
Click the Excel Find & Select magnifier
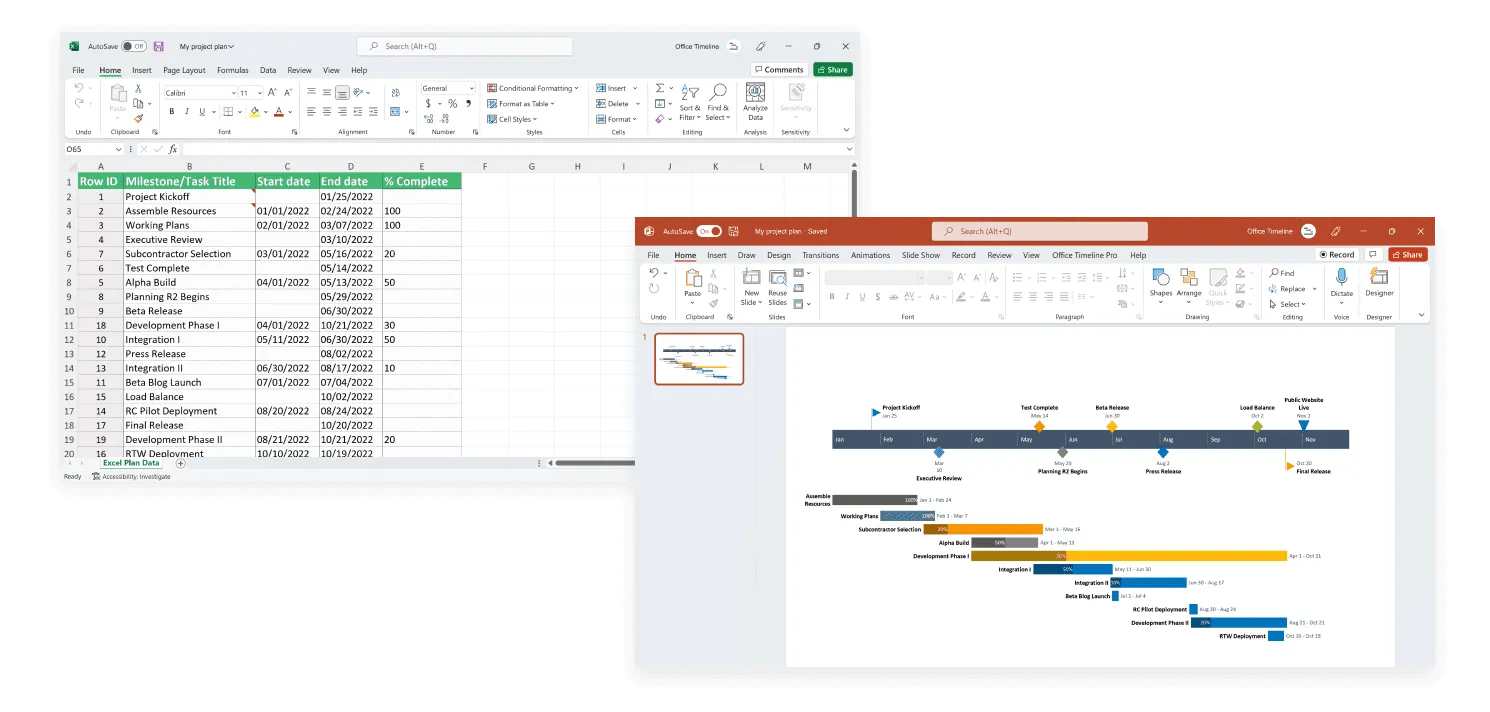pos(717,93)
